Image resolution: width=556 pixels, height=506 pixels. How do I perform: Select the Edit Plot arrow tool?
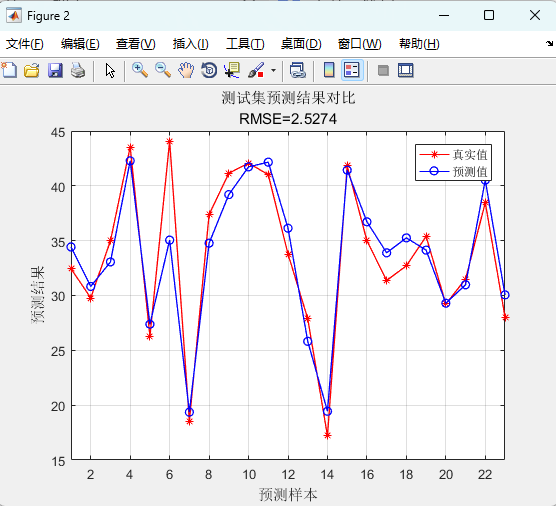pyautogui.click(x=110, y=70)
